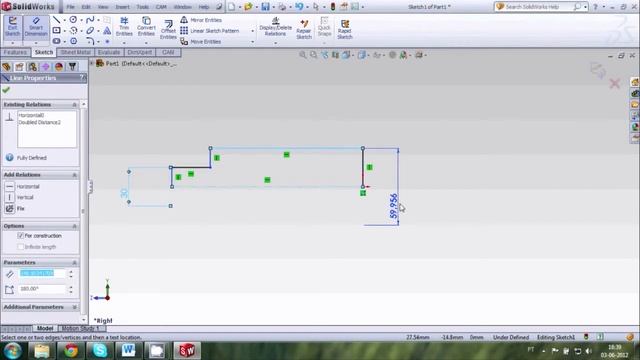Switch to the DimXpert tab
640x360 pixels.
click(x=140, y=52)
